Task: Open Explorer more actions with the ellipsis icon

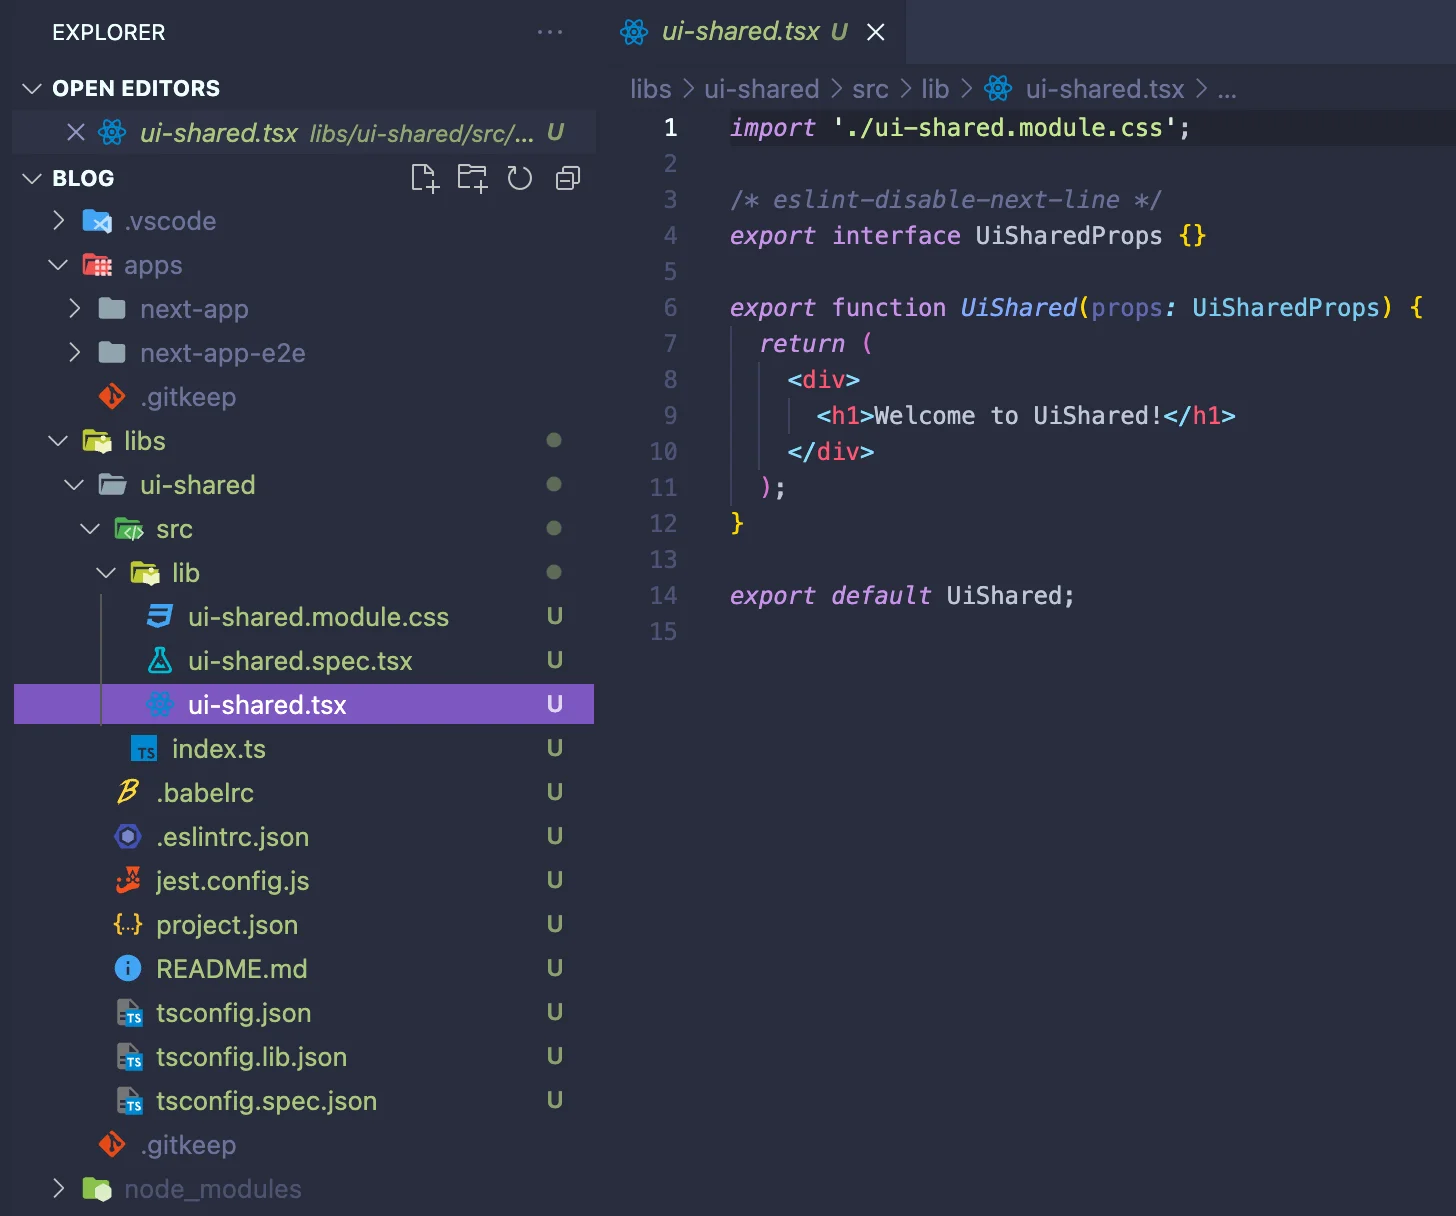Action: [550, 32]
